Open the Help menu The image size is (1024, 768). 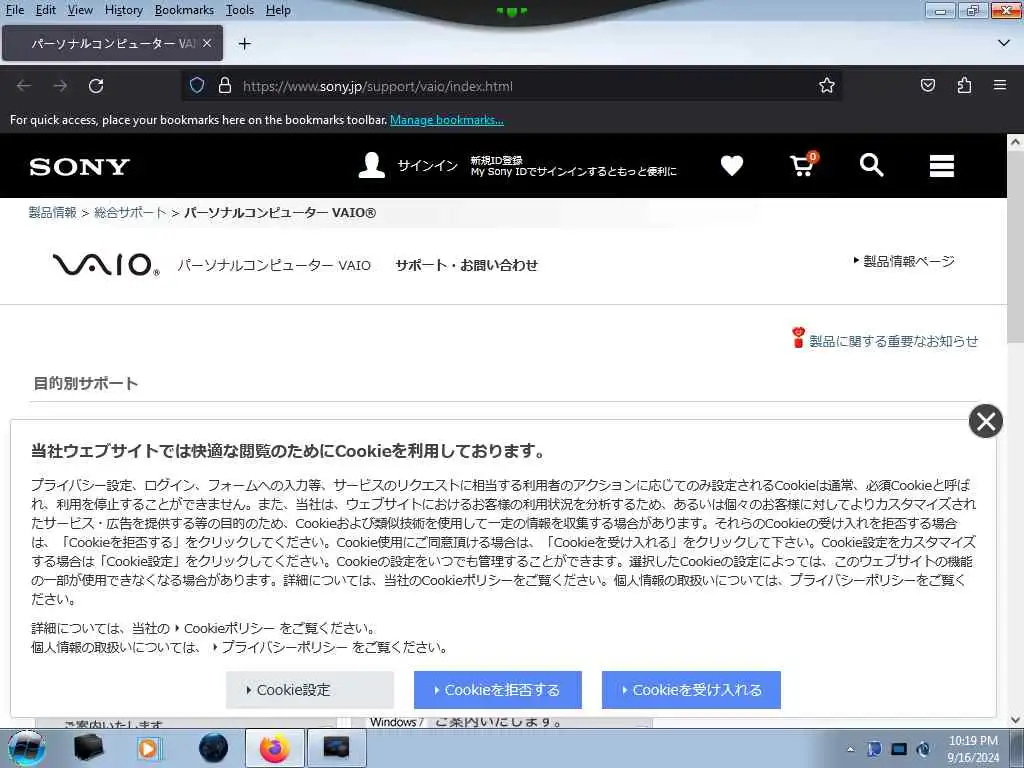tap(278, 10)
